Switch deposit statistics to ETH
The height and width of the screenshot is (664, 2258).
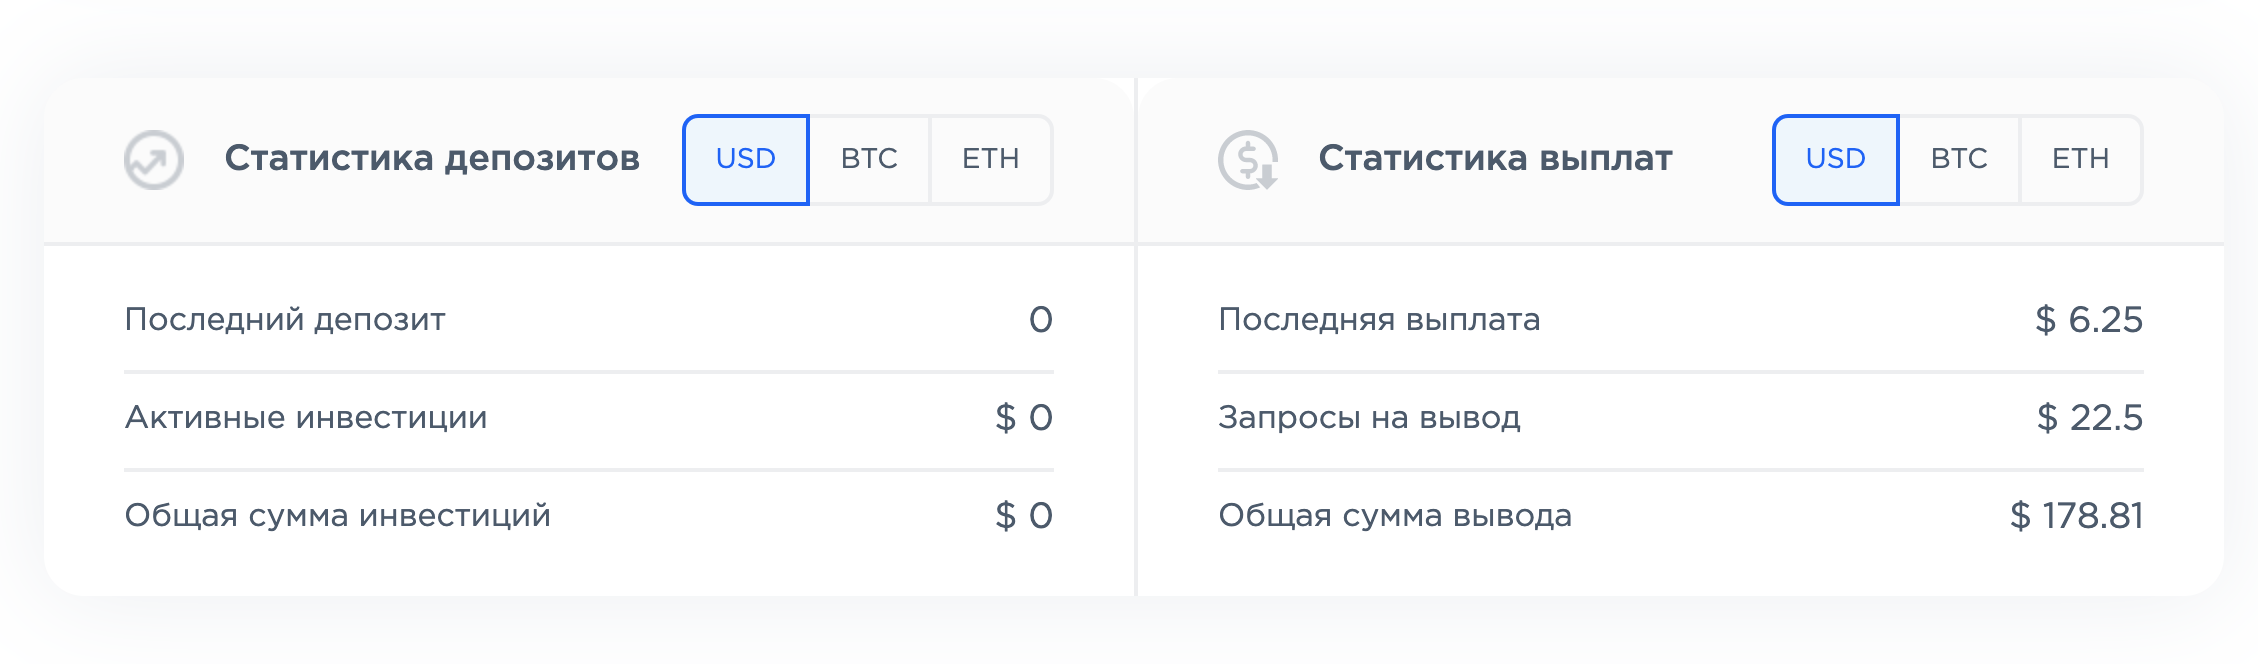tap(991, 160)
